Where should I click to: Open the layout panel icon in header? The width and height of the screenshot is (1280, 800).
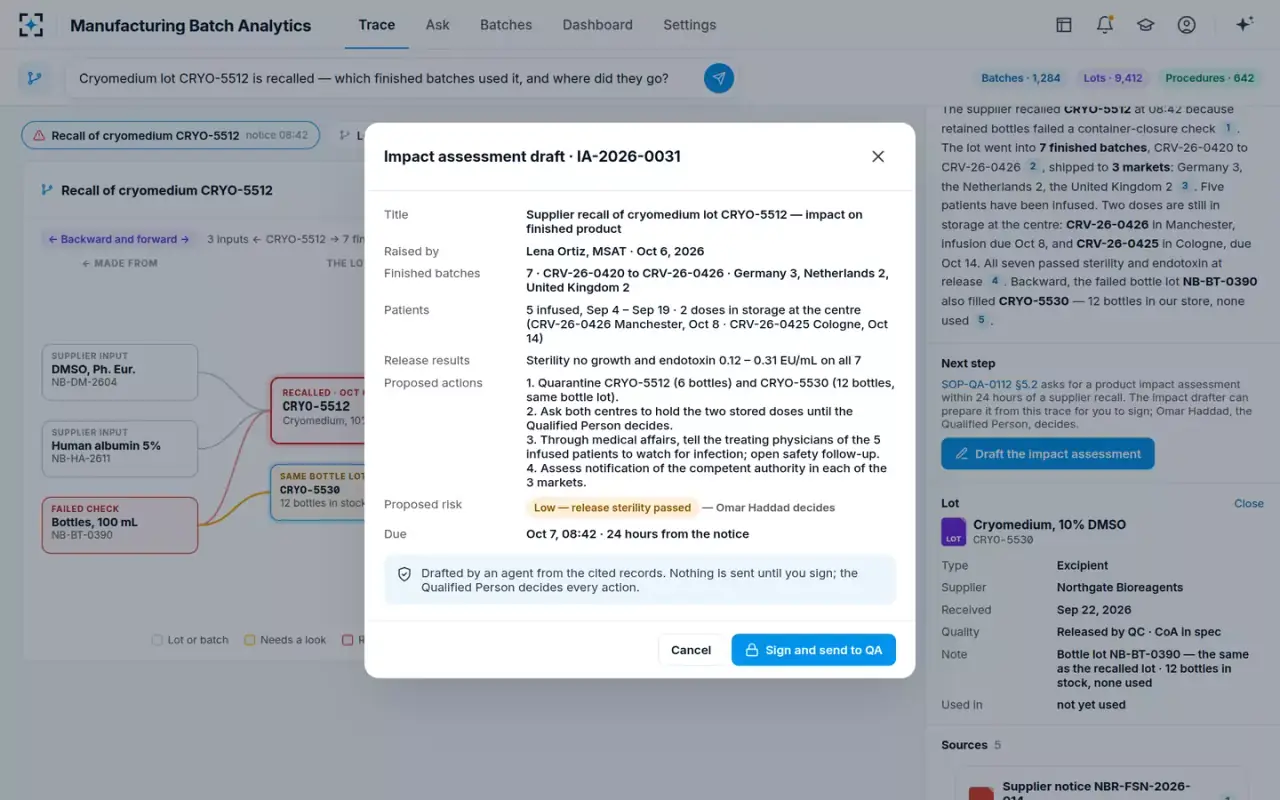[x=1064, y=25]
